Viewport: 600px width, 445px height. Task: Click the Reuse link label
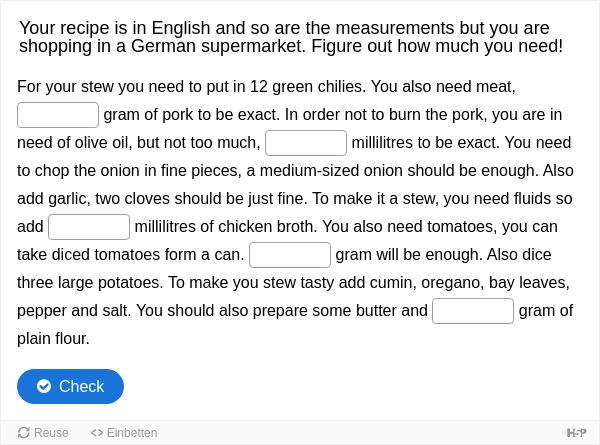click(x=51, y=433)
